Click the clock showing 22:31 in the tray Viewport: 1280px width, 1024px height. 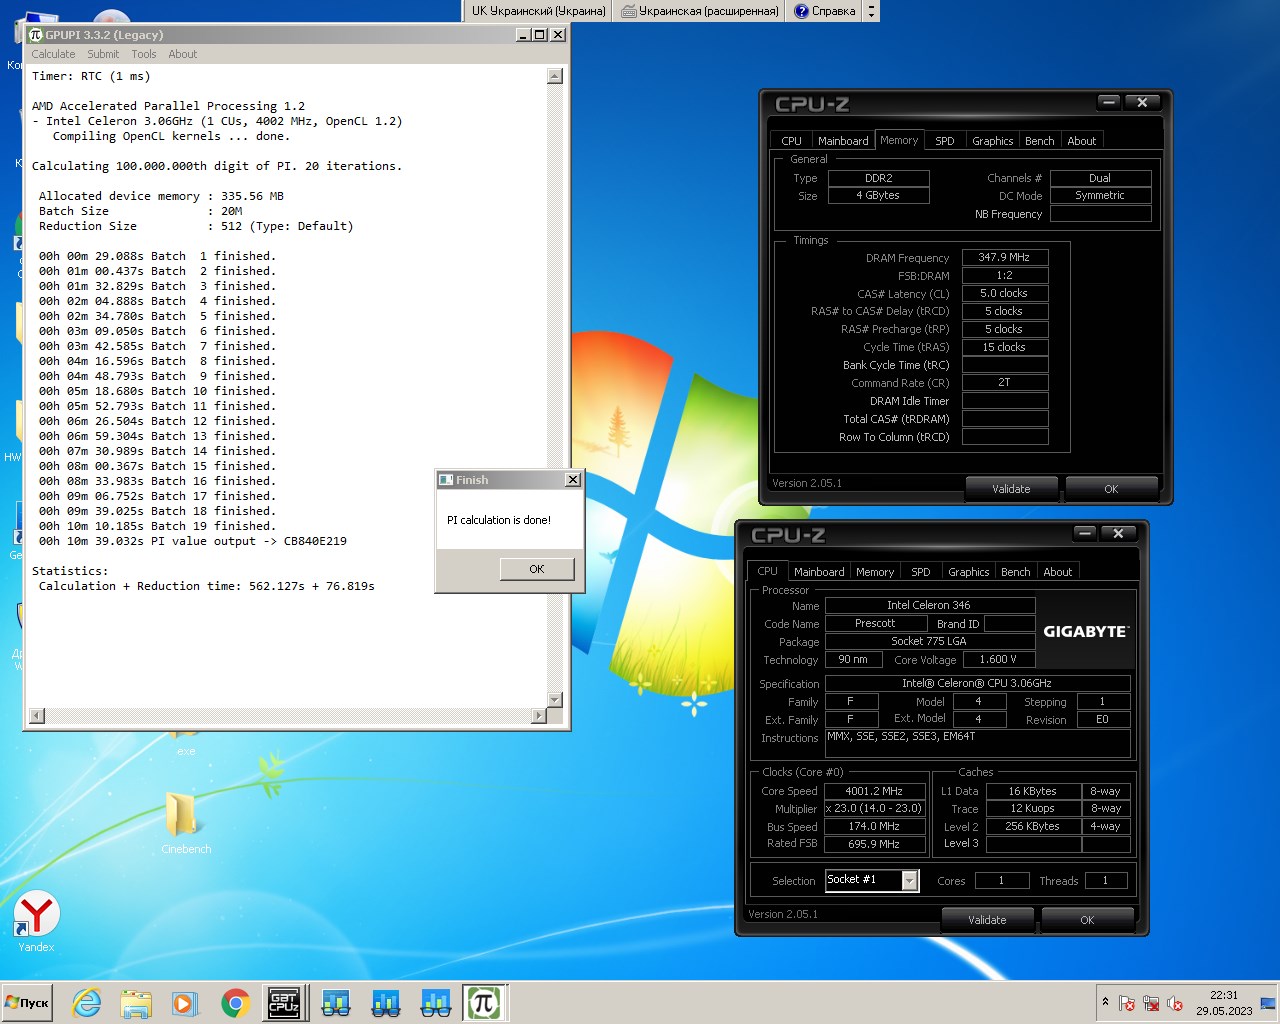[1224, 995]
